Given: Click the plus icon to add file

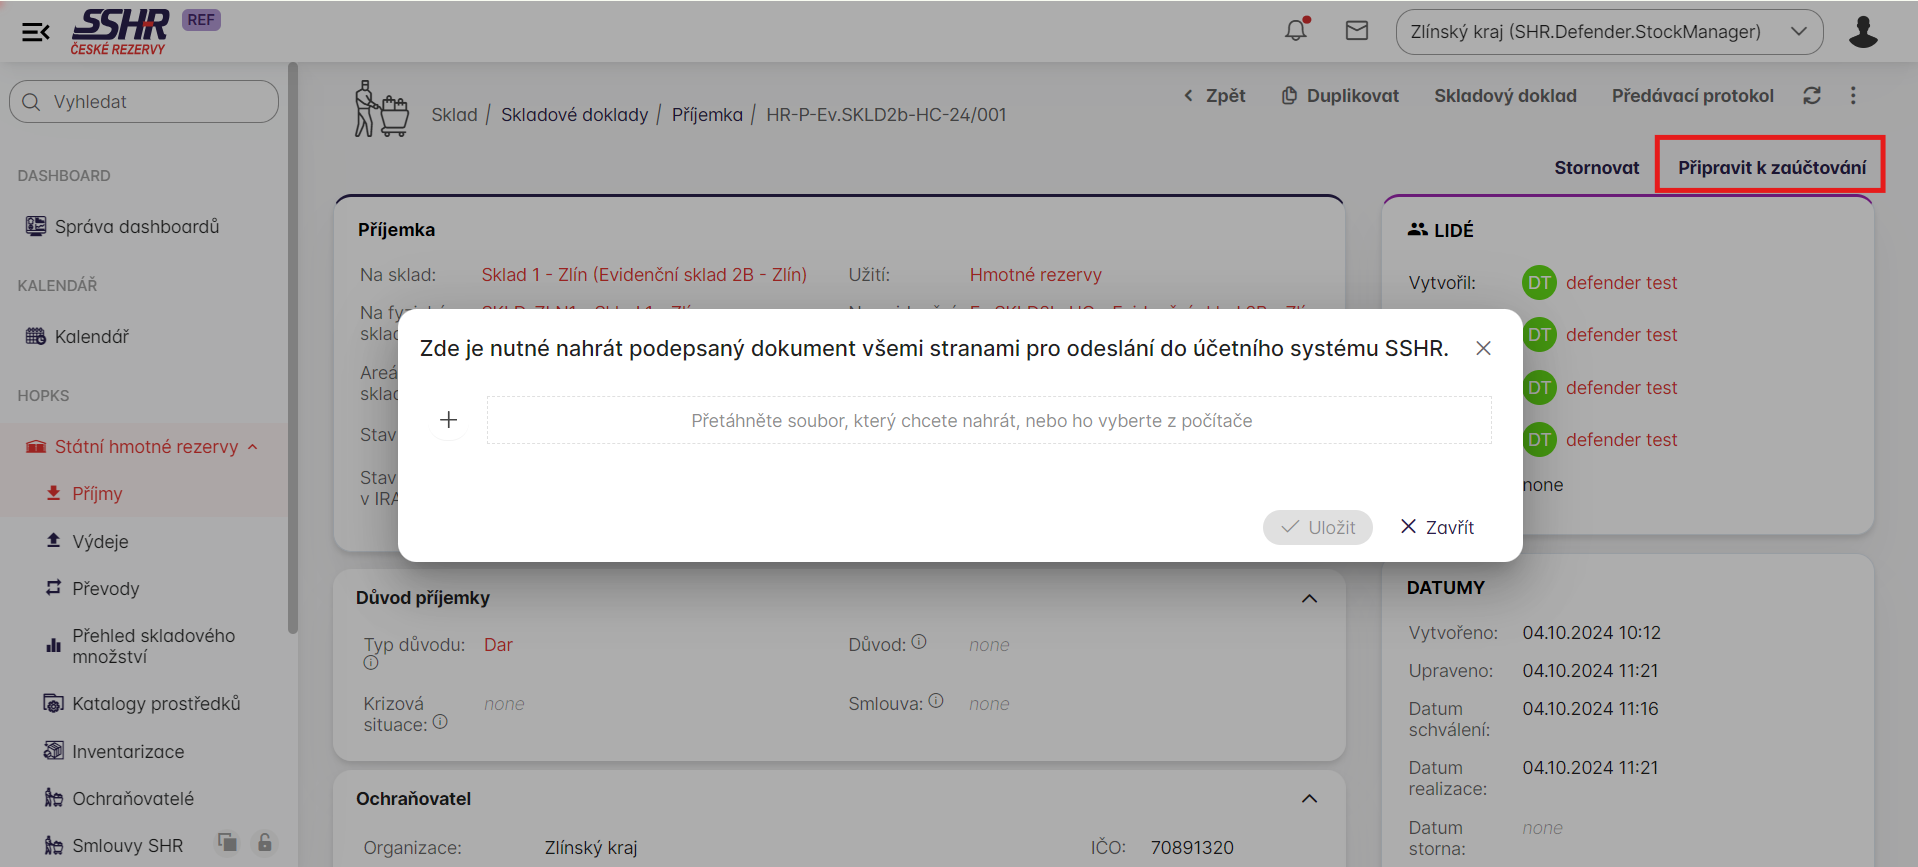Looking at the screenshot, I should [449, 420].
